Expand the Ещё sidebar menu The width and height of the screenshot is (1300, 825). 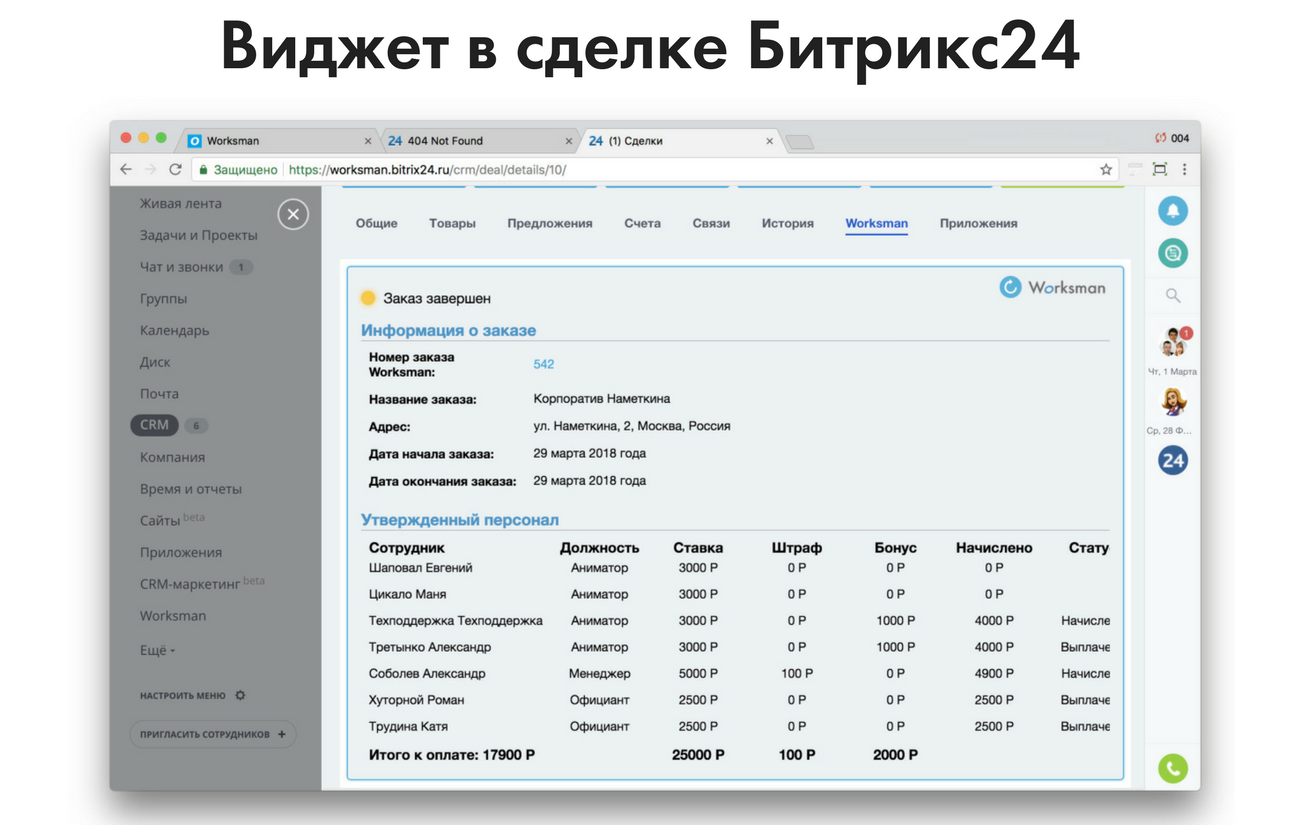coord(157,650)
